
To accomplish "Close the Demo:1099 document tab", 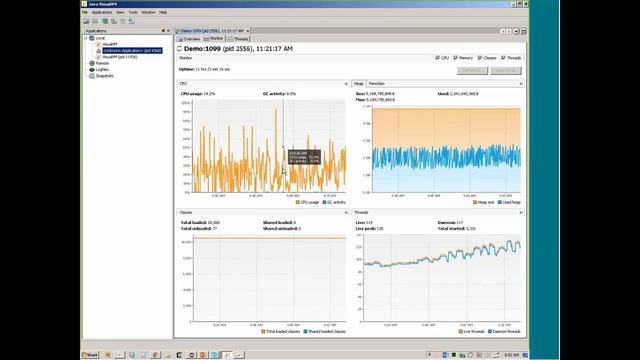I will [x=248, y=31].
